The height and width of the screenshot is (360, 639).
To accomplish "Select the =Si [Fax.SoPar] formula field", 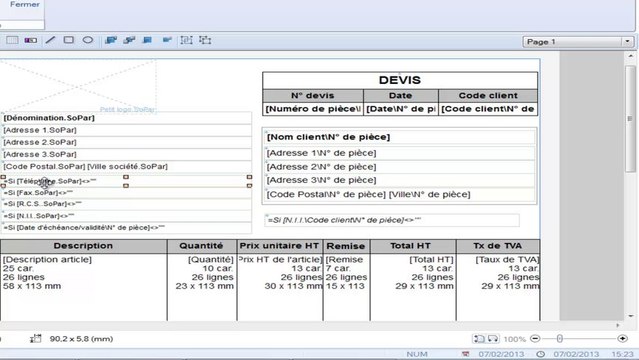I will (127, 192).
